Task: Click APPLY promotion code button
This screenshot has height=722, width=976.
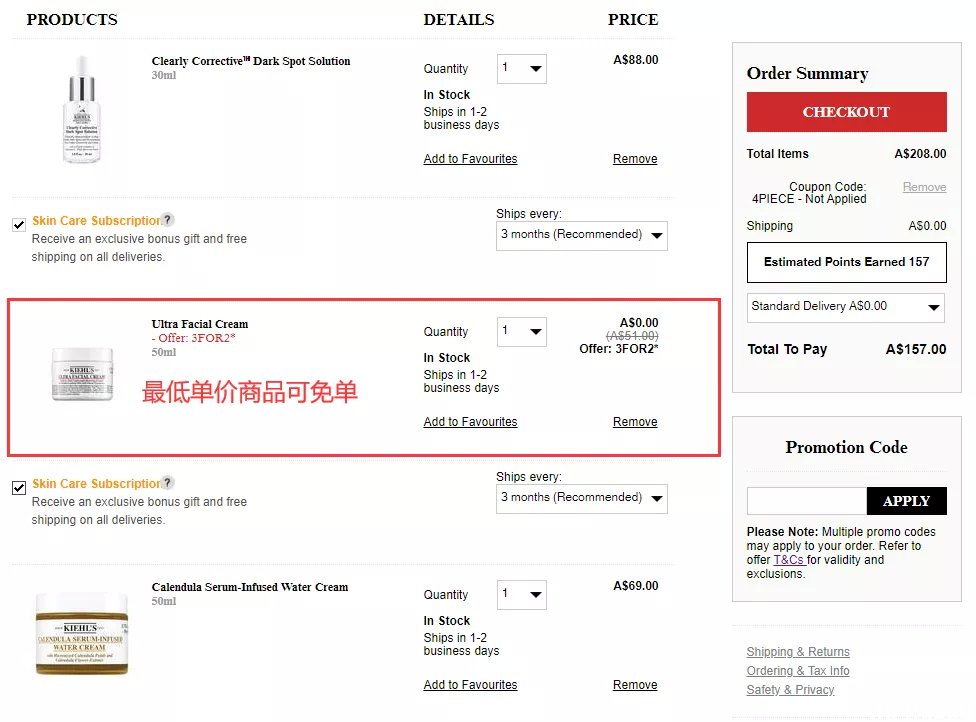Action: pyautogui.click(x=906, y=501)
